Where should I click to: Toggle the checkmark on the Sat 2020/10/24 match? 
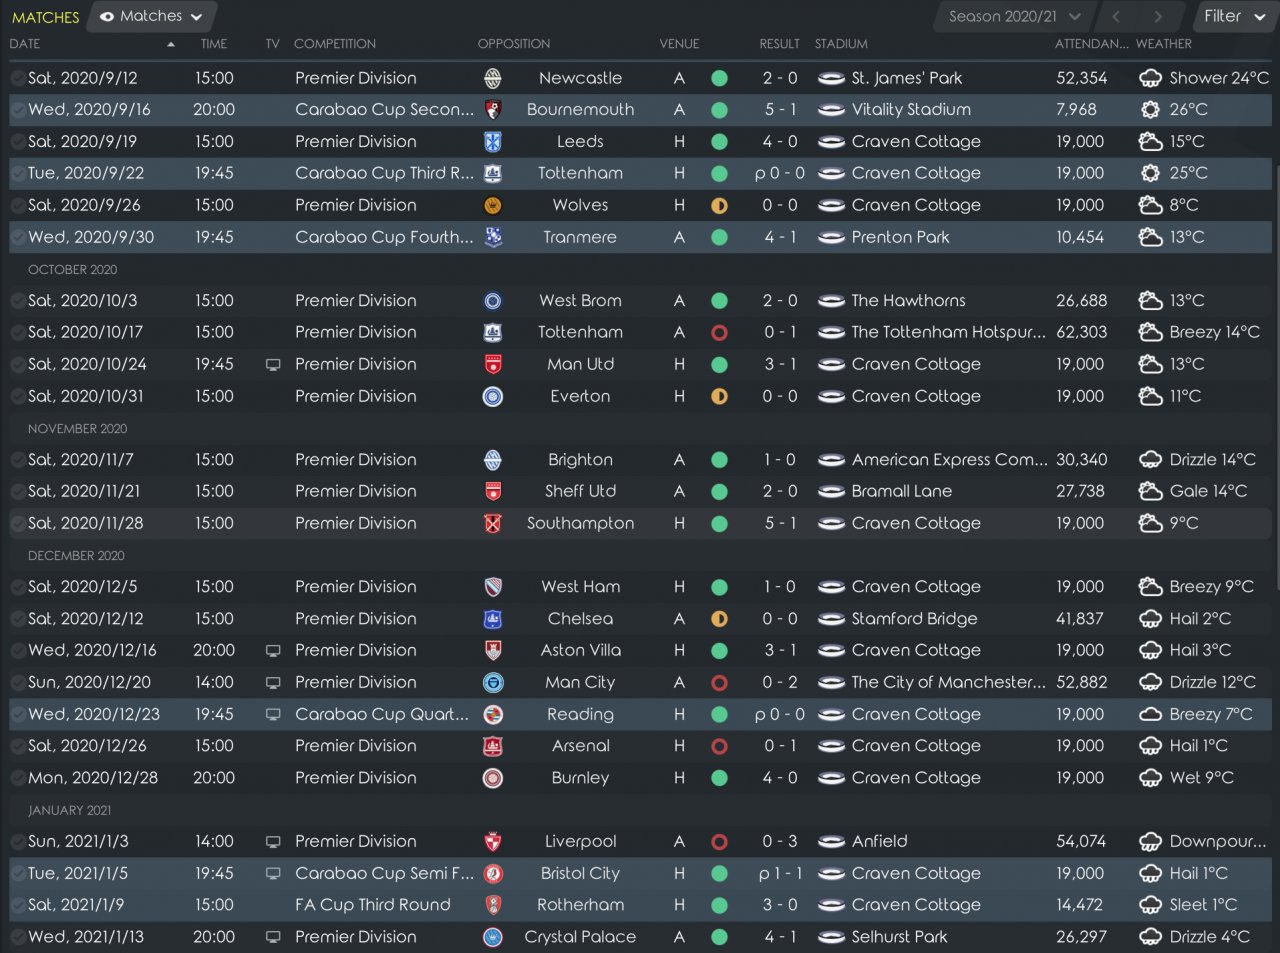tap(18, 364)
